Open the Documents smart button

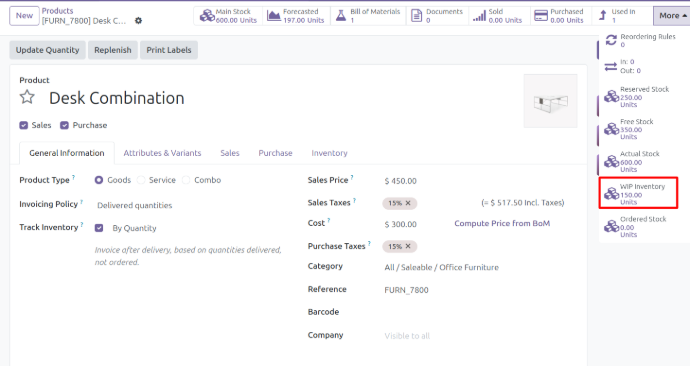tap(437, 16)
